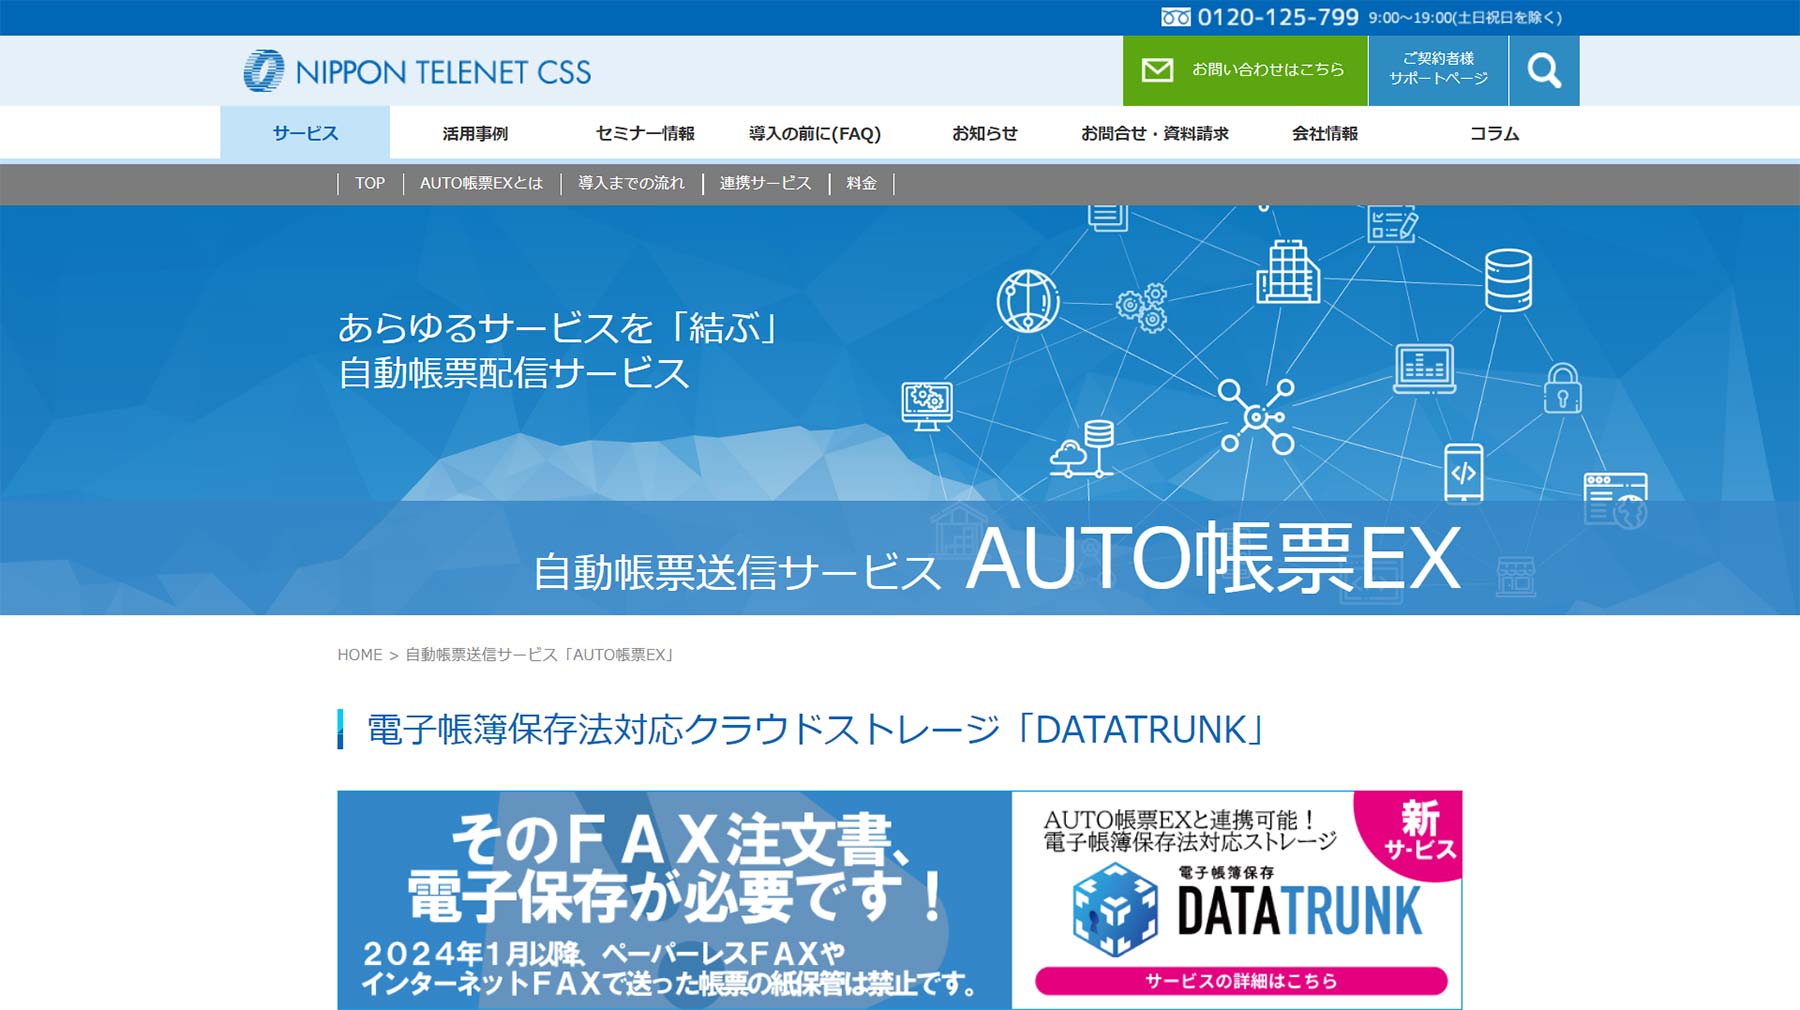
Task: Click the 0120-125-799 phone number
Action: tap(1278, 17)
